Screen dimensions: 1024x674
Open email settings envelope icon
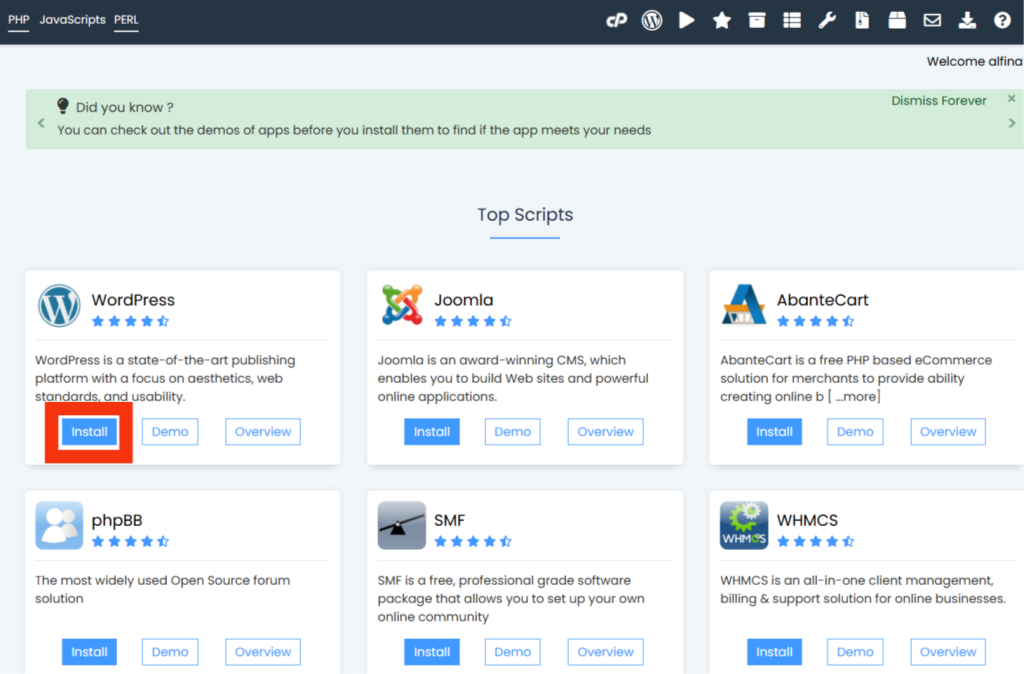click(x=932, y=20)
